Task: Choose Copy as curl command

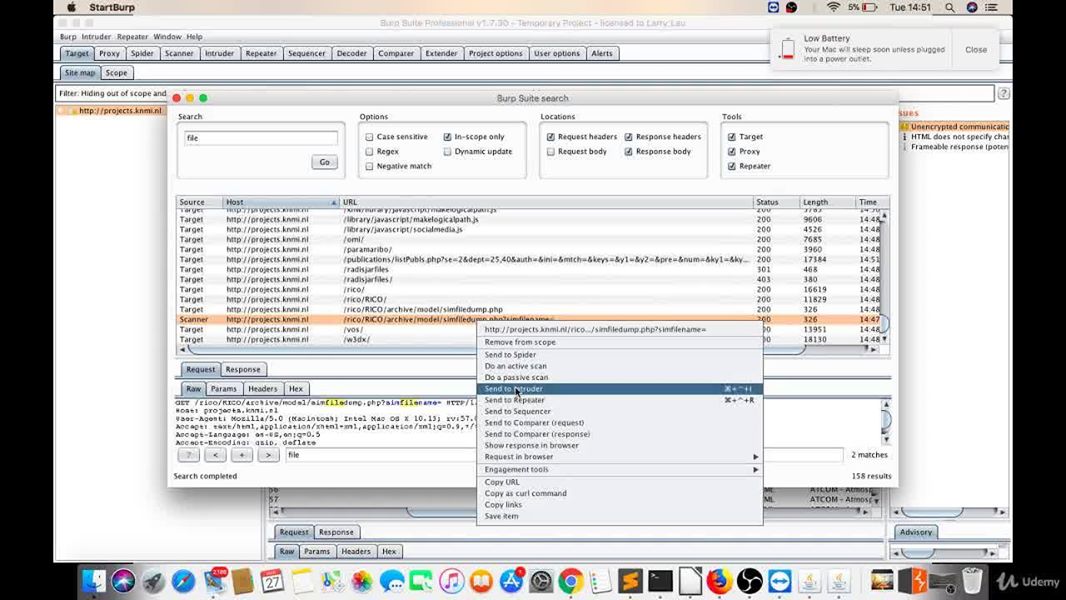Action: coord(619,493)
